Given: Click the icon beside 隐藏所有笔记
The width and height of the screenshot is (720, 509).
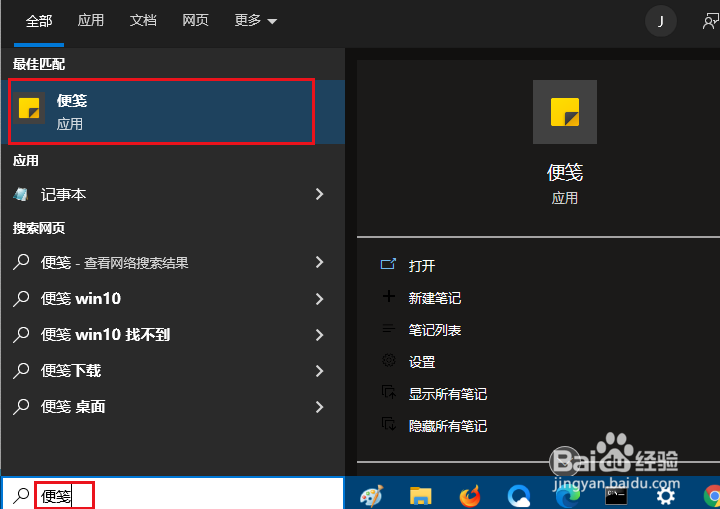Looking at the screenshot, I should point(388,424).
